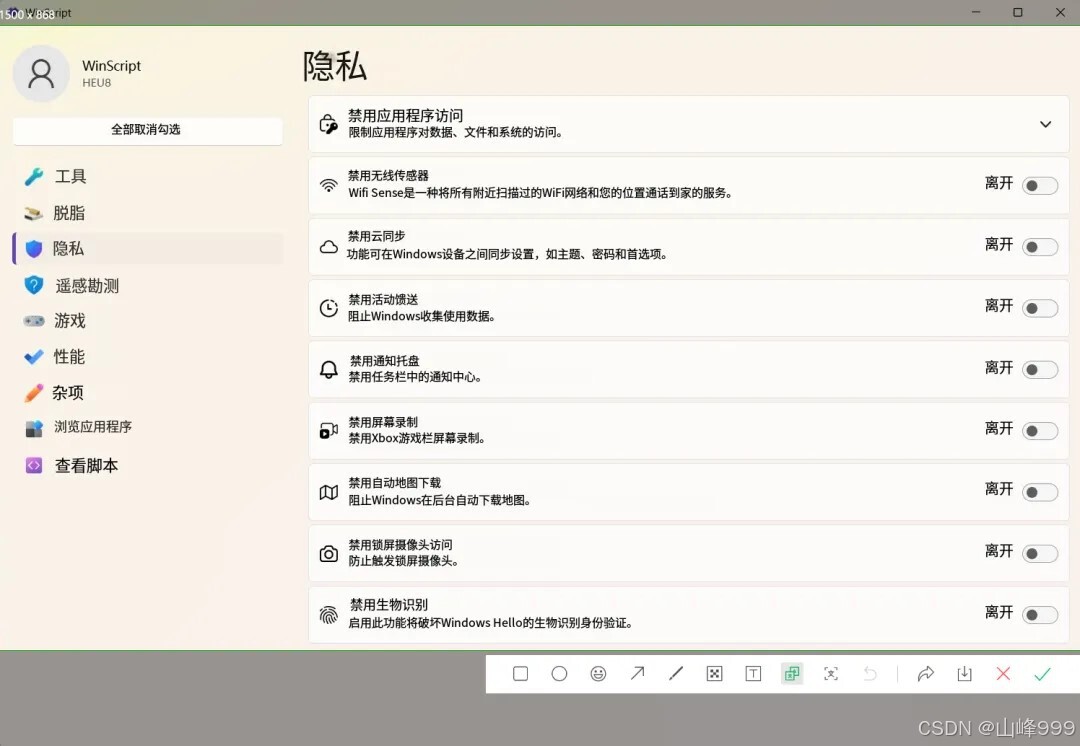Click the clock icon in 禁用活动馈送 row
The width and height of the screenshot is (1080, 746).
[329, 308]
